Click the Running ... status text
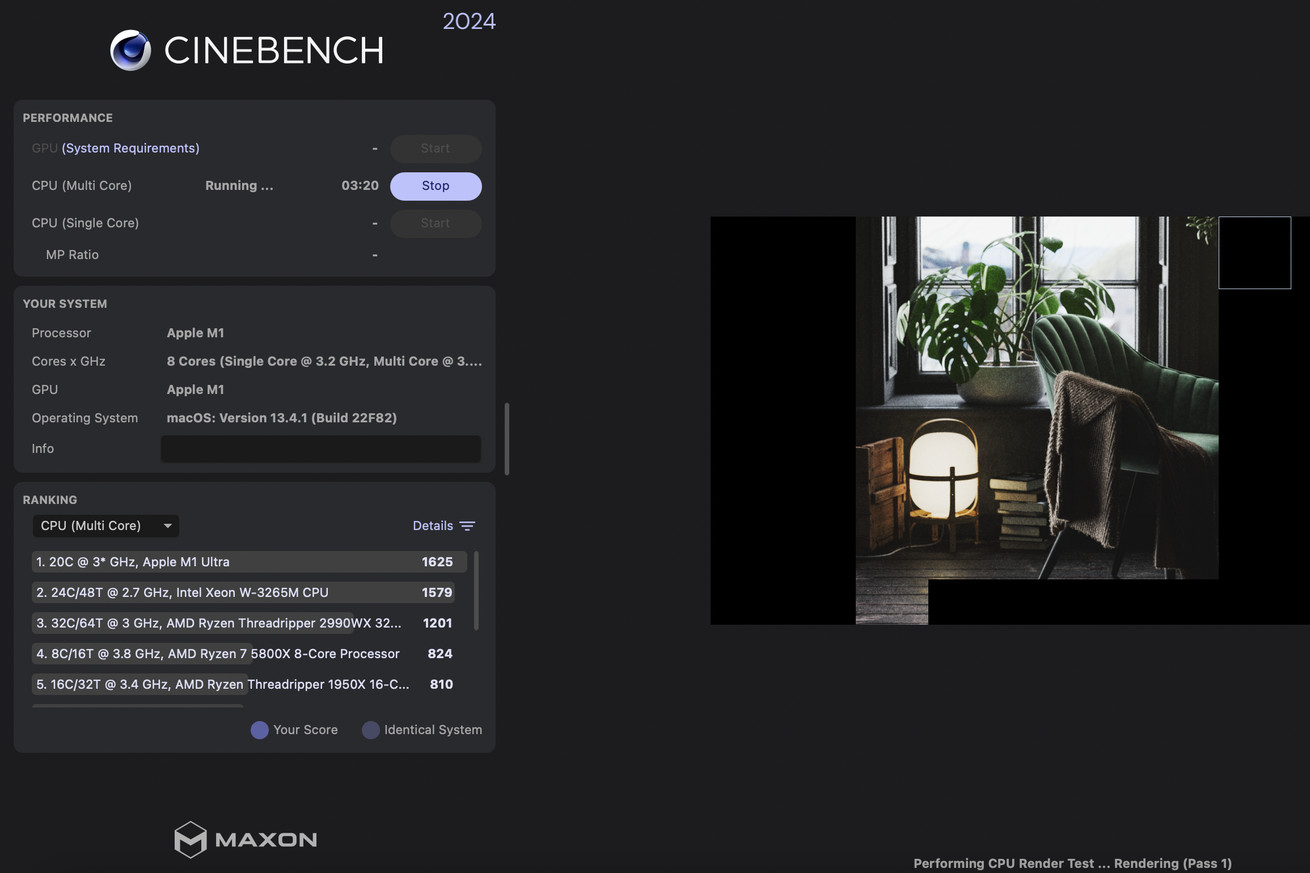Image resolution: width=1310 pixels, height=873 pixels. 239,186
